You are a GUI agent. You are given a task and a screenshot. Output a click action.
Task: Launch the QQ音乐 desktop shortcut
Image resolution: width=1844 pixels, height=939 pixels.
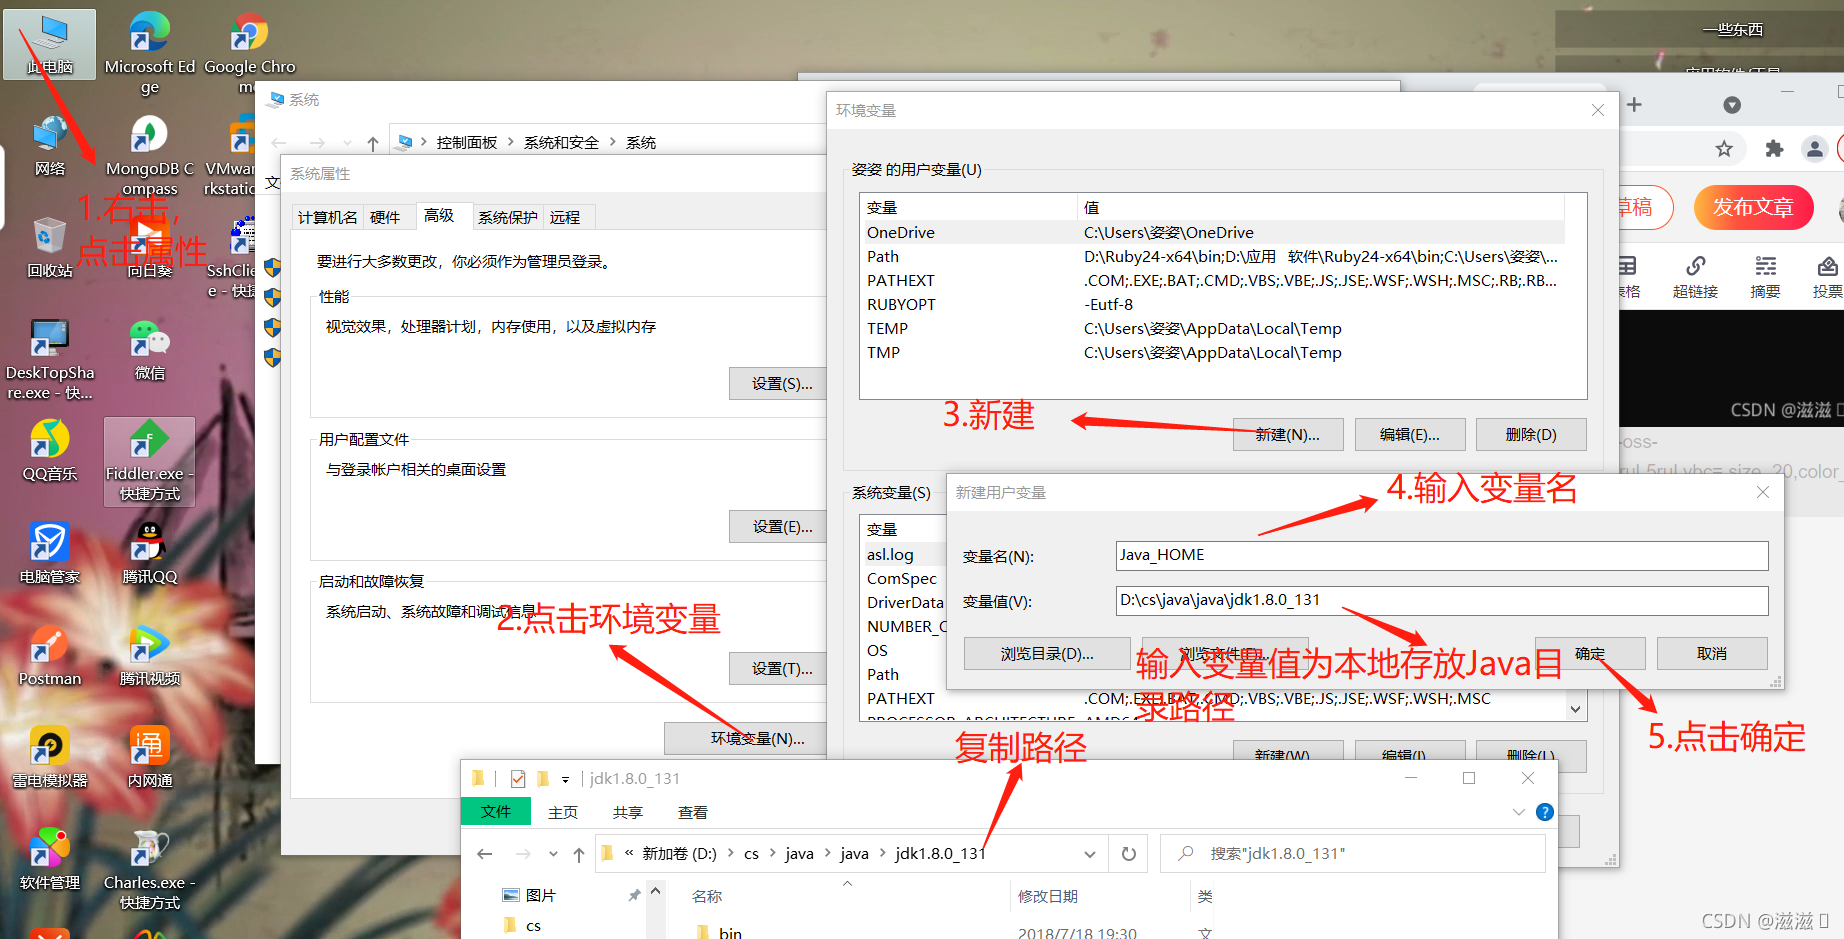(50, 451)
